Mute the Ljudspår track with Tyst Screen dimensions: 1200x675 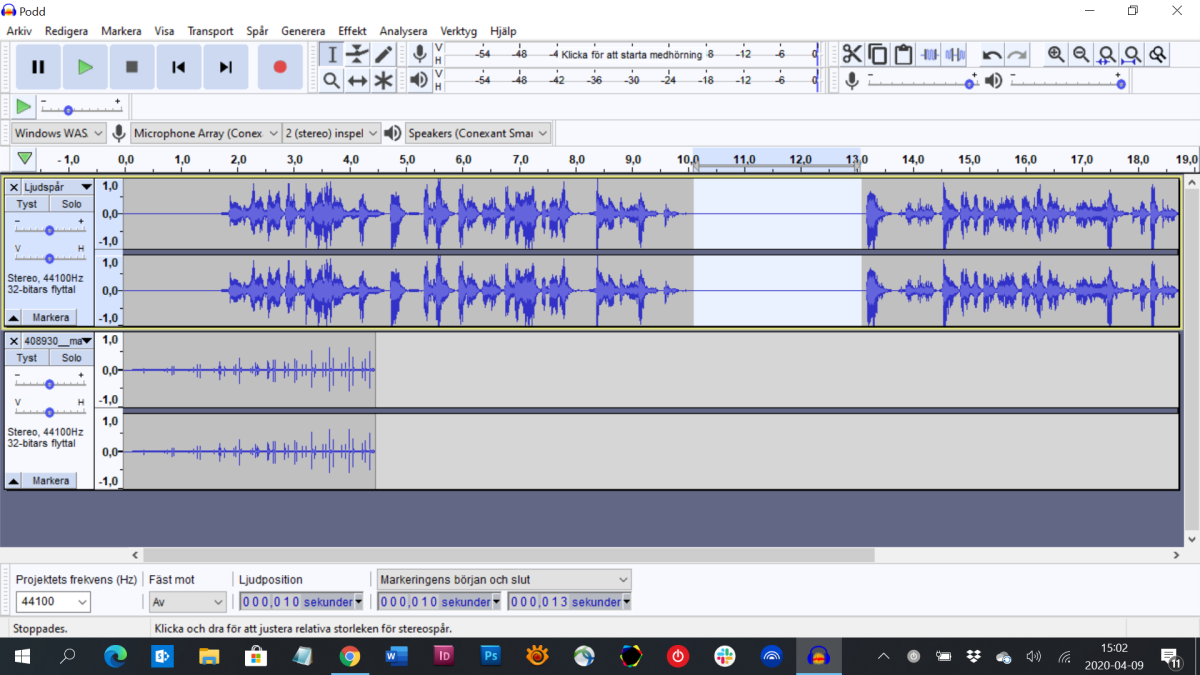(26, 203)
